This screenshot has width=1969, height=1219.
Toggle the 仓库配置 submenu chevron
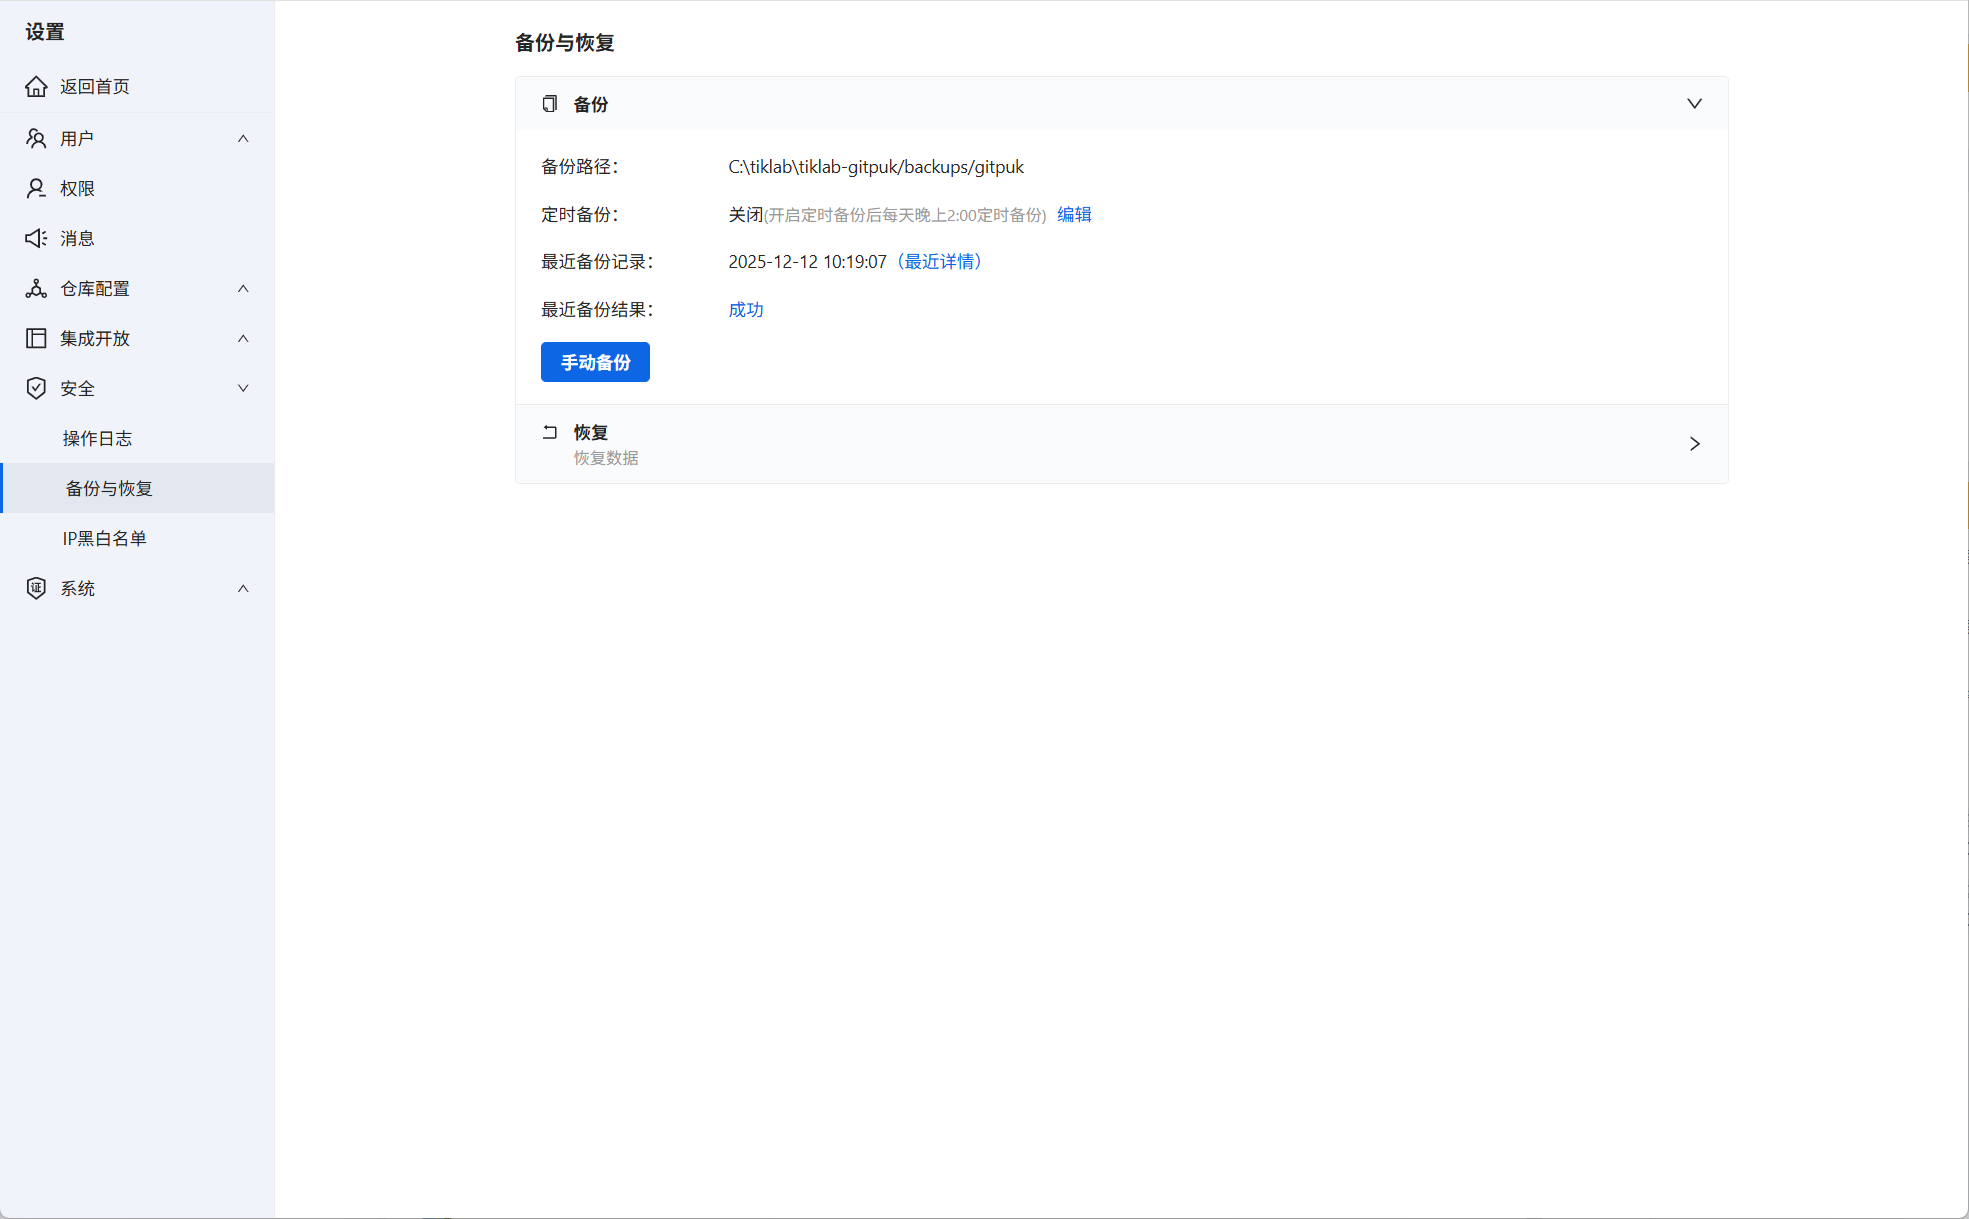(243, 289)
